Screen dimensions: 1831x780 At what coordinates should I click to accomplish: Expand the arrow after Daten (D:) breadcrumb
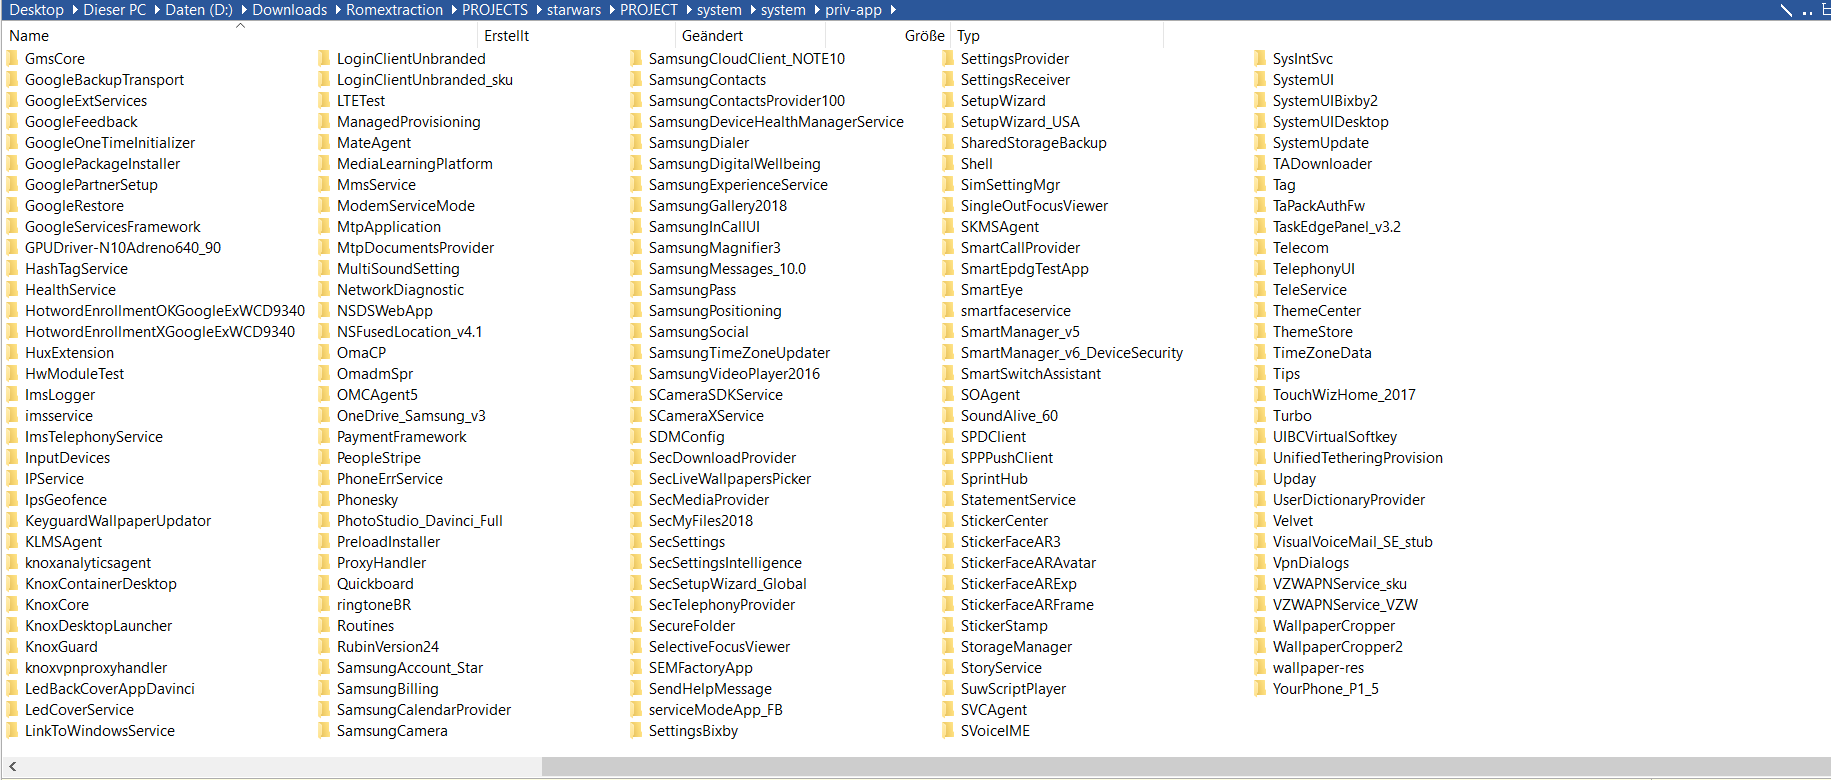[x=243, y=10]
